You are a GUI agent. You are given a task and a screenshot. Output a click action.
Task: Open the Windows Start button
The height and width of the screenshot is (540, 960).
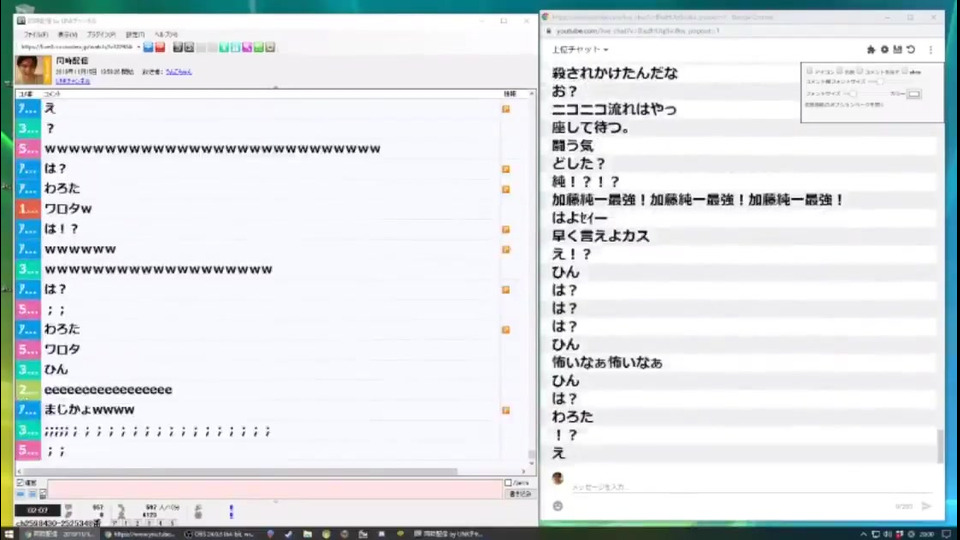pyautogui.click(x=9, y=534)
